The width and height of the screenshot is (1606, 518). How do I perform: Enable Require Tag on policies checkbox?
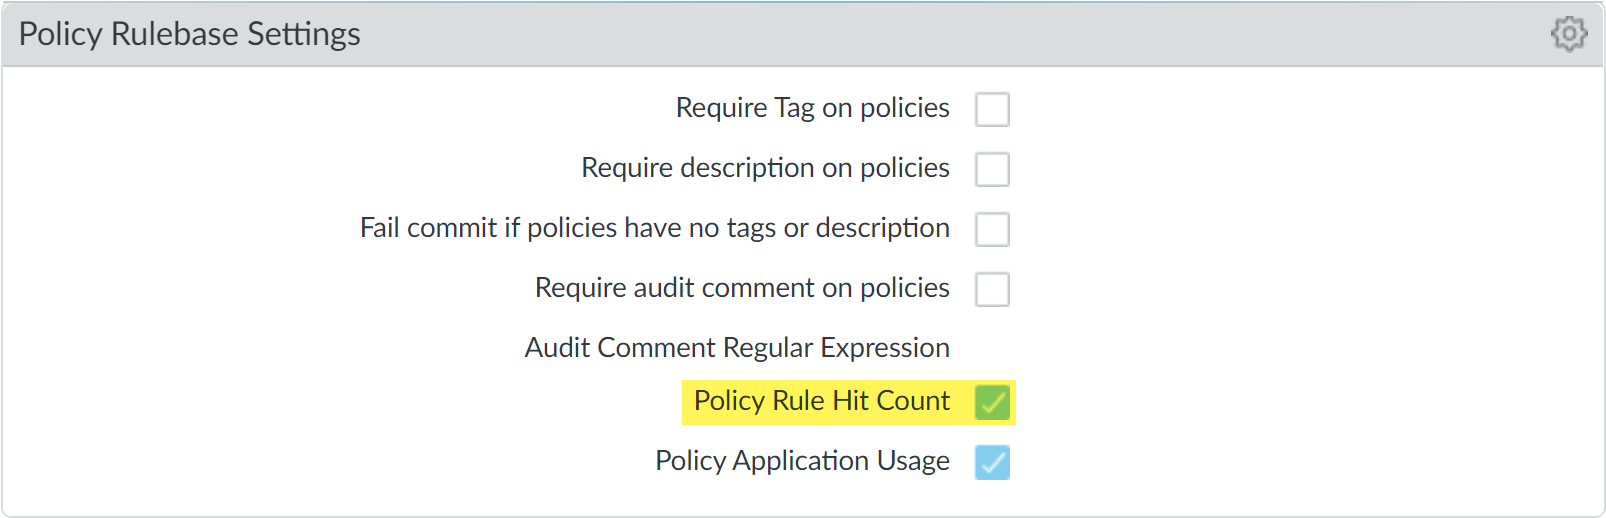(992, 109)
